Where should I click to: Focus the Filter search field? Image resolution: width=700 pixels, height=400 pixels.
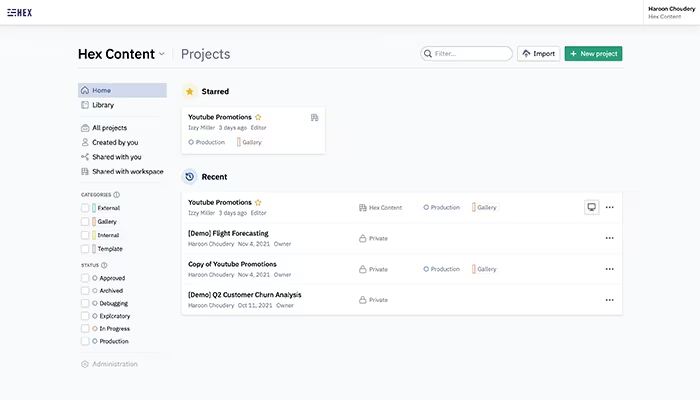point(466,54)
